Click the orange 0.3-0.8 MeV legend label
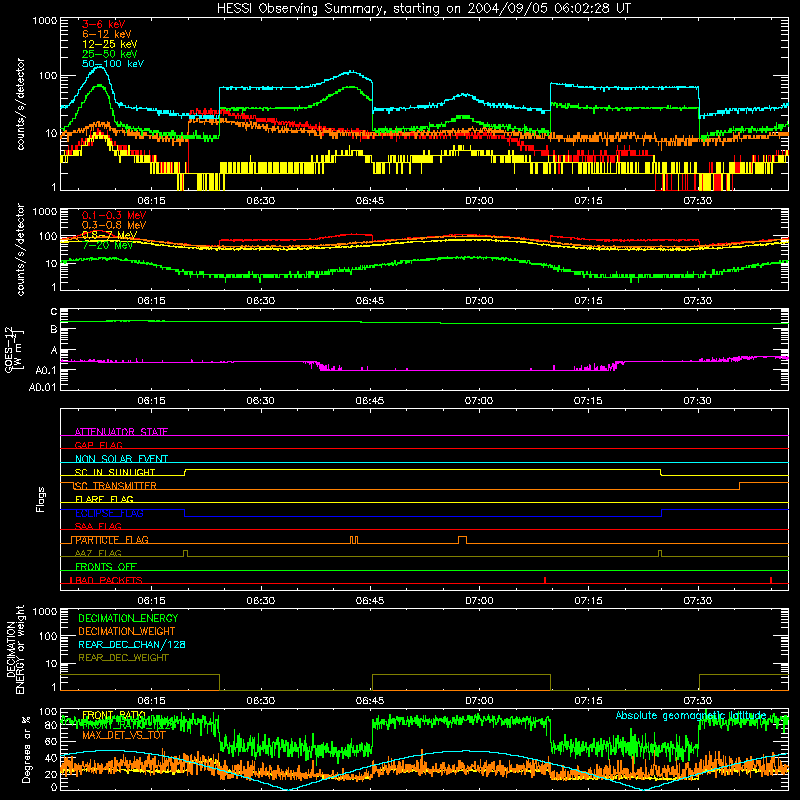This screenshot has width=800, height=800. [x=114, y=225]
